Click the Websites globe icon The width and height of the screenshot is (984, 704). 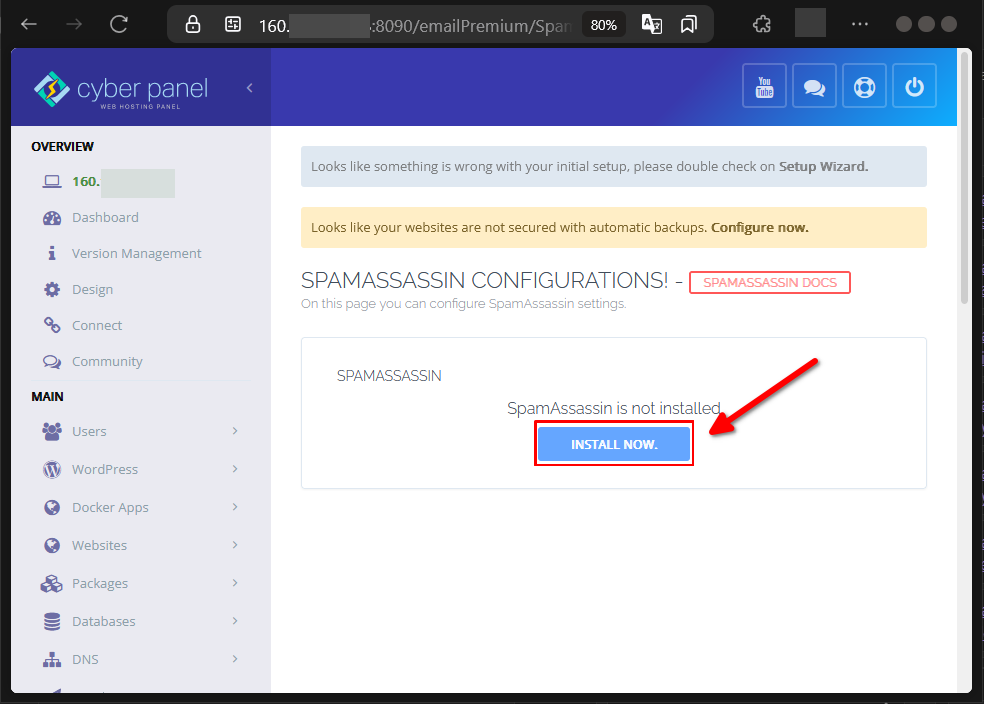[52, 546]
